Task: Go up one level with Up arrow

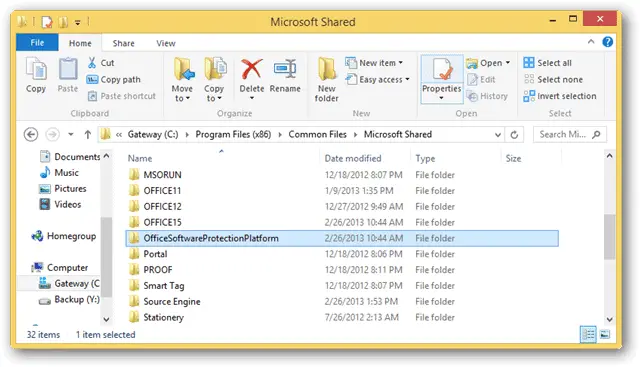Action: pyautogui.click(x=87, y=134)
